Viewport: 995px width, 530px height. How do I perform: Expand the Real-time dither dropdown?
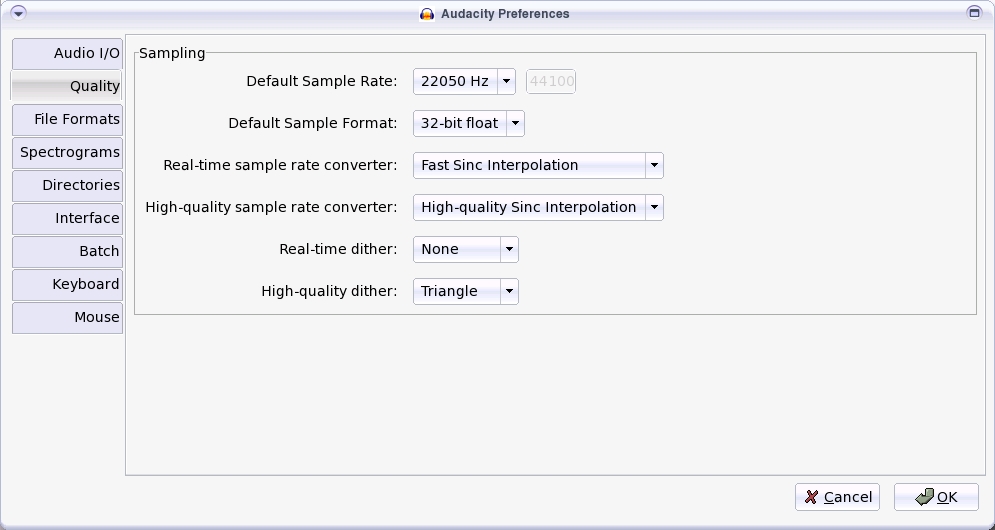point(509,250)
